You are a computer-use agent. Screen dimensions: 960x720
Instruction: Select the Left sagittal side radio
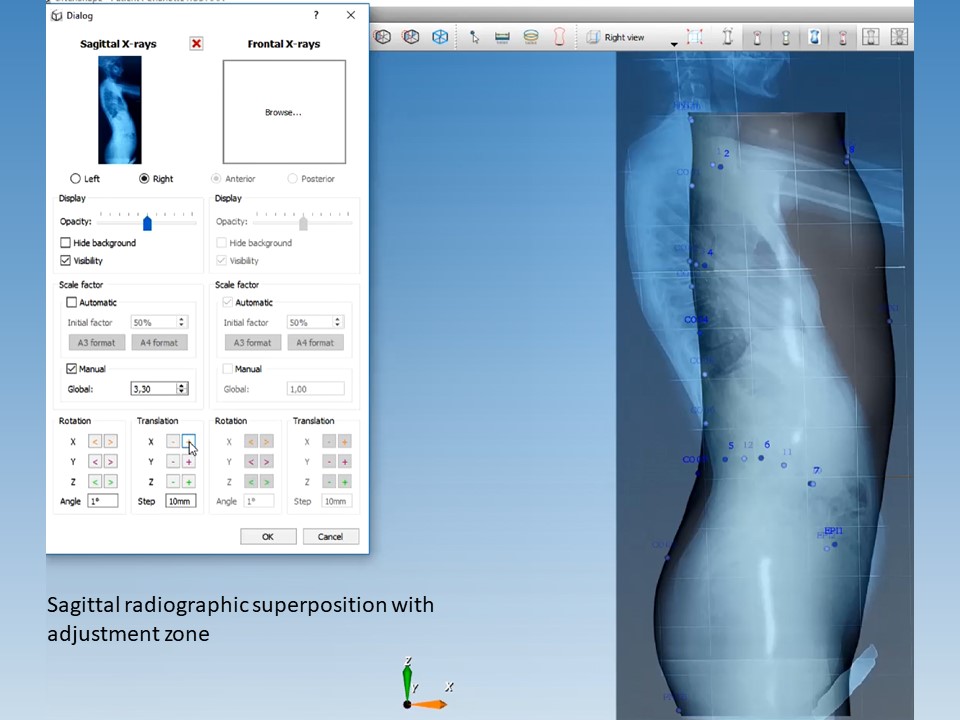coord(75,178)
